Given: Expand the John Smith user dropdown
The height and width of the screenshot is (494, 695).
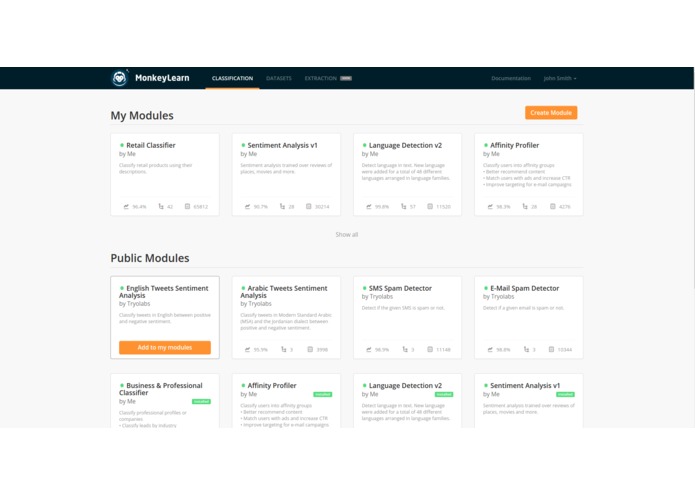Looking at the screenshot, I should coord(560,78).
